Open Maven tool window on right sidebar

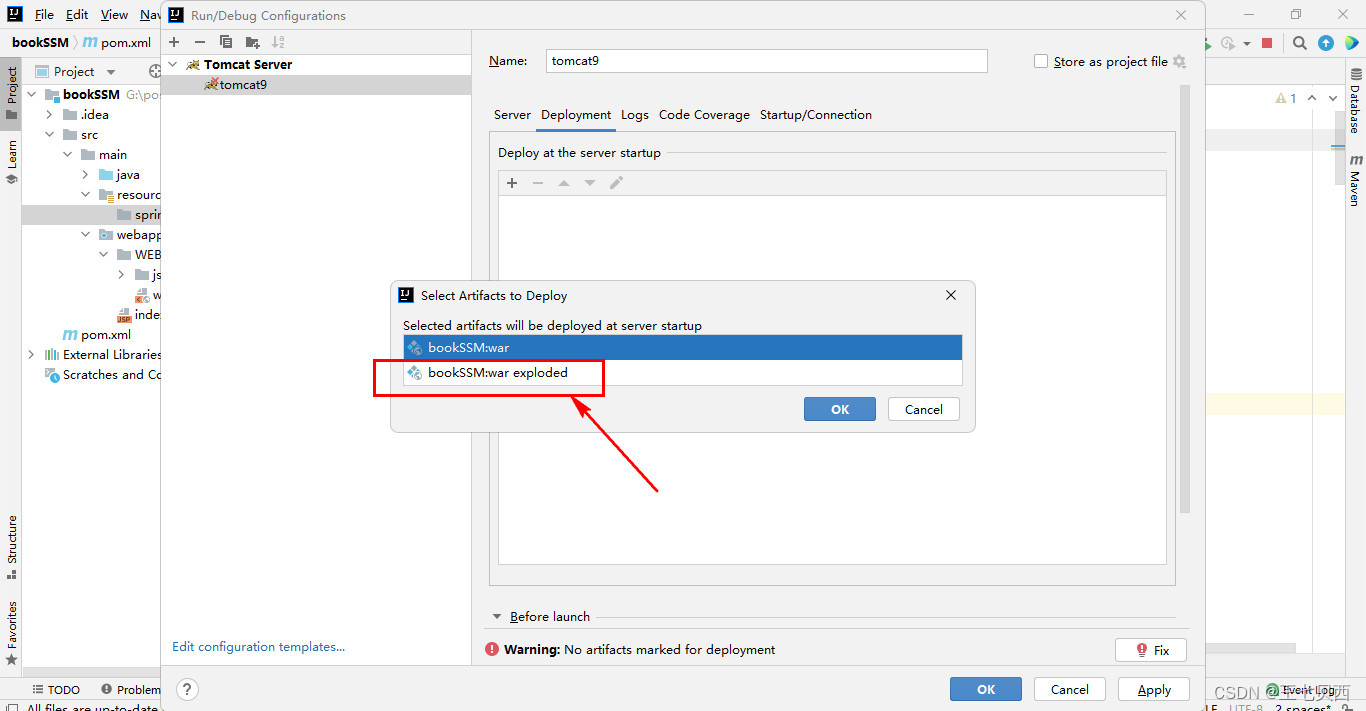1355,181
